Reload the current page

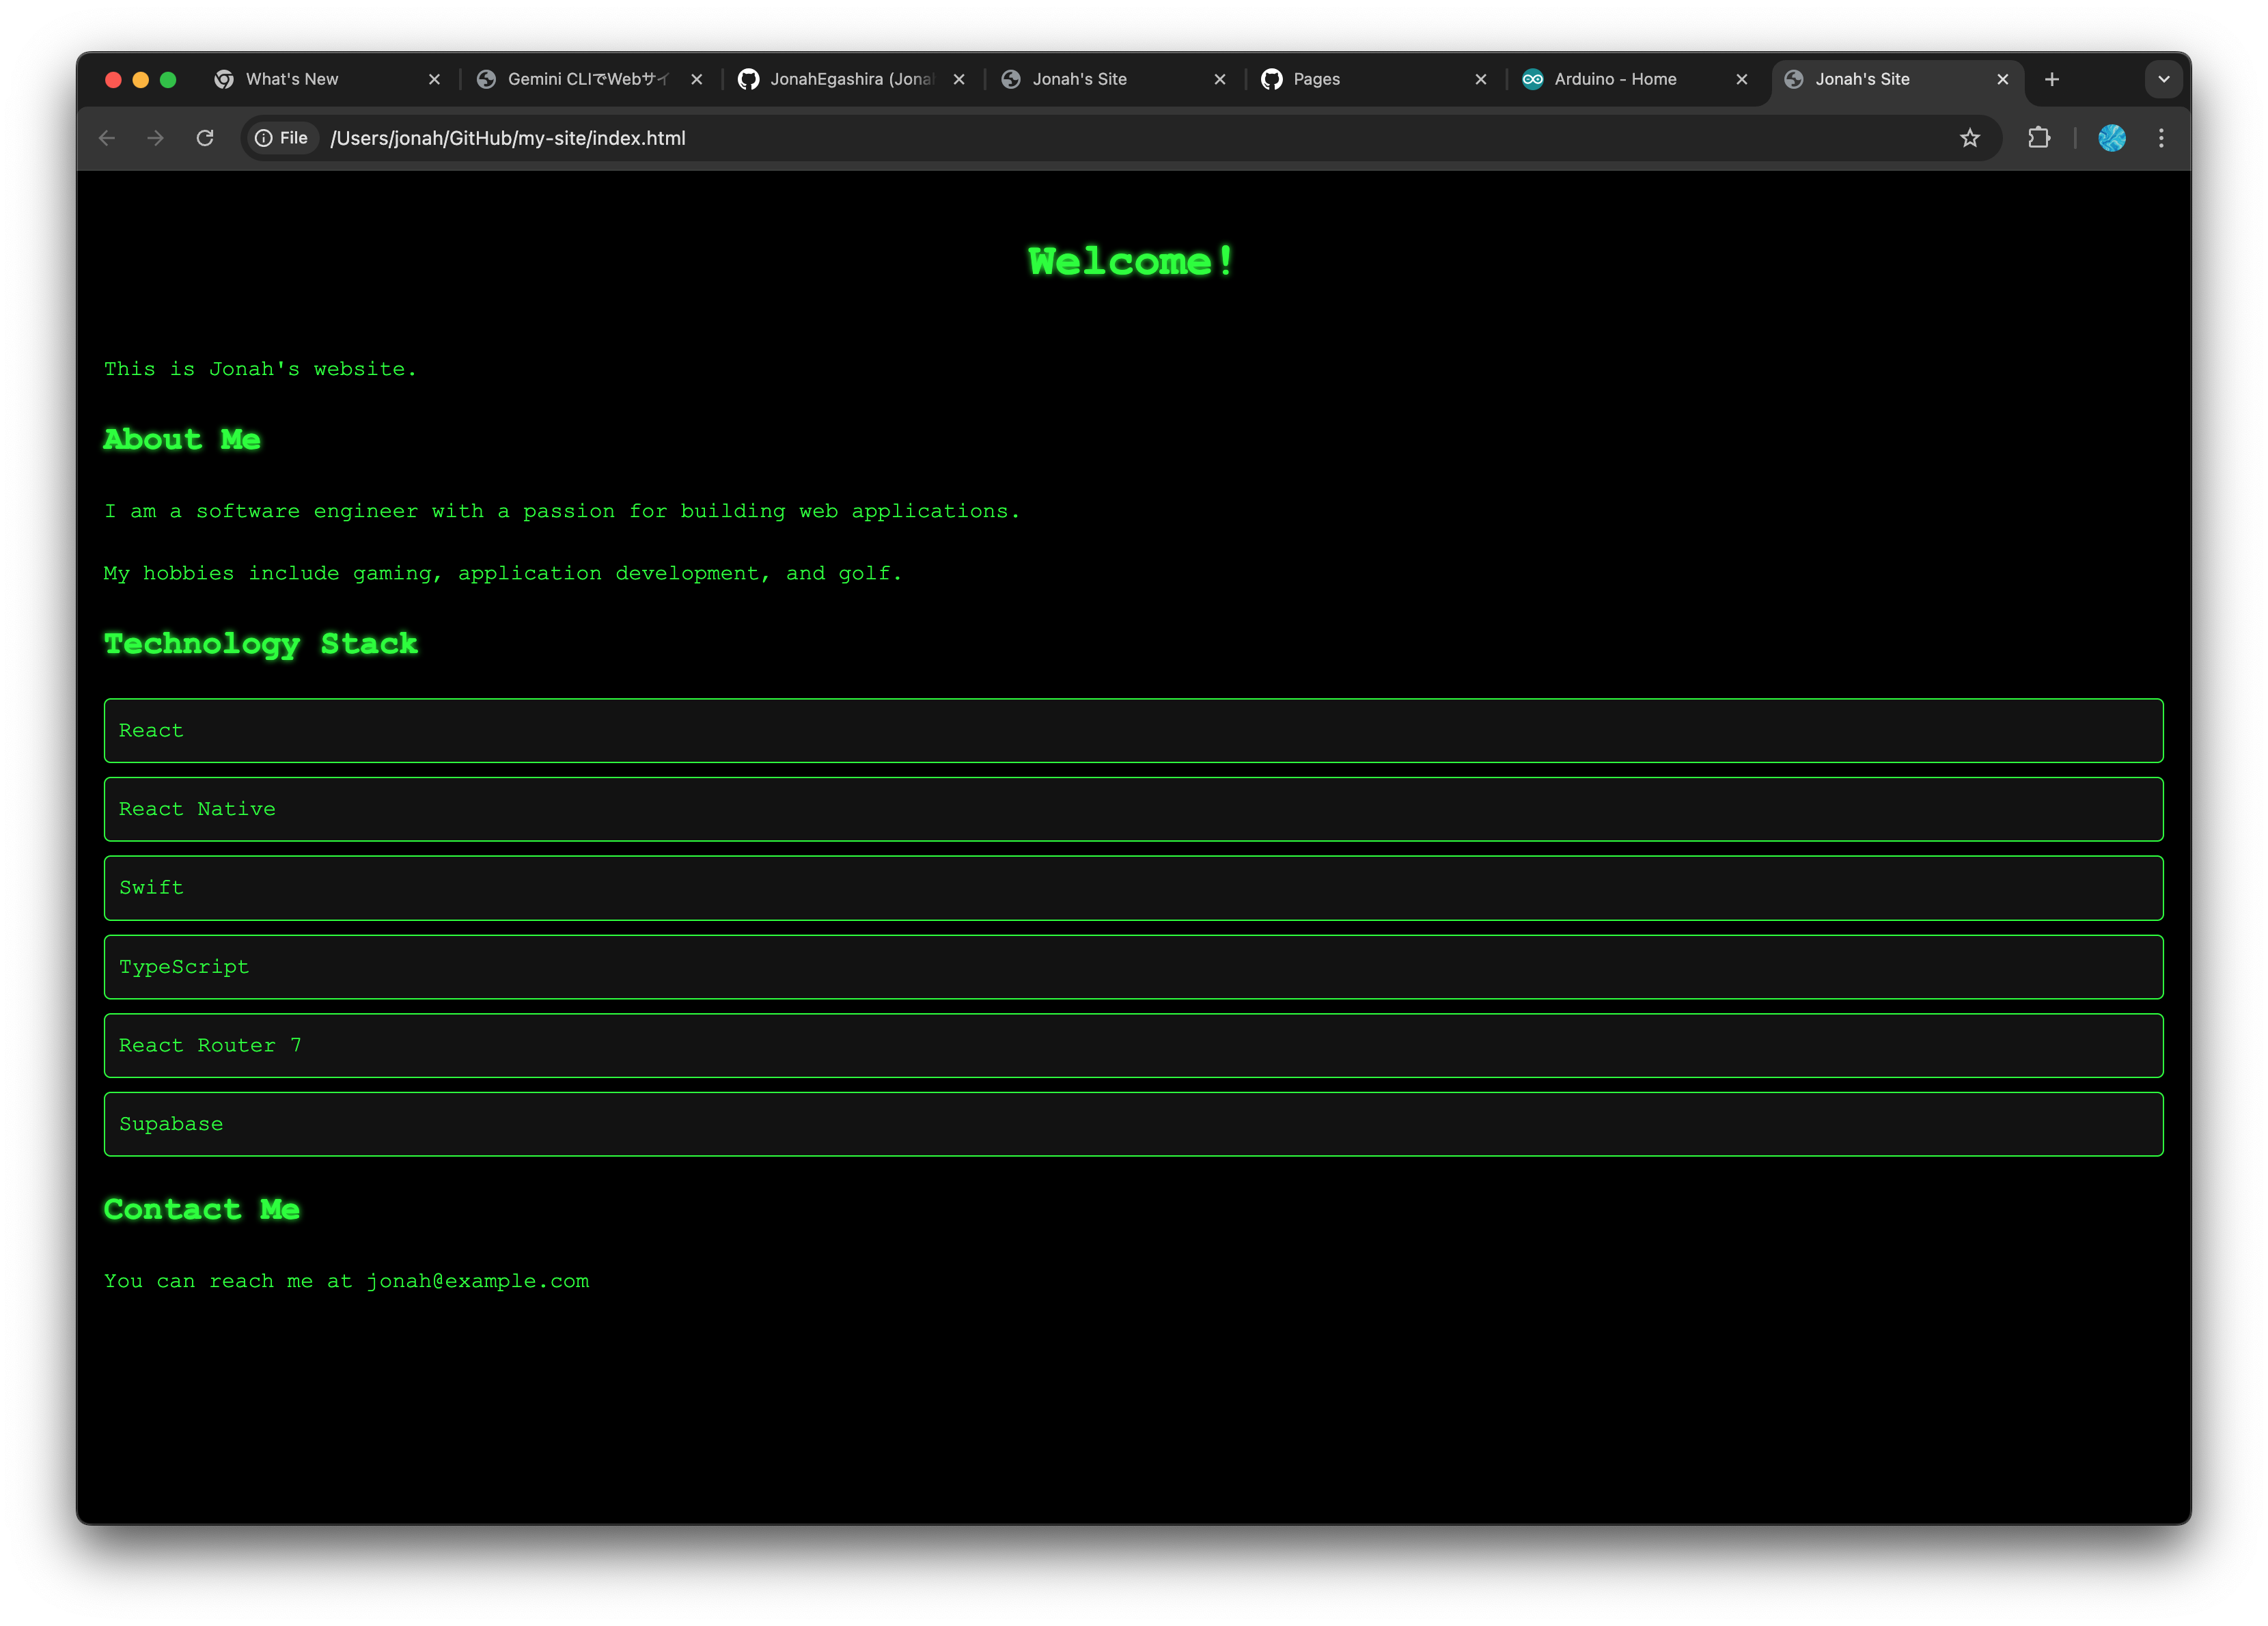point(205,138)
